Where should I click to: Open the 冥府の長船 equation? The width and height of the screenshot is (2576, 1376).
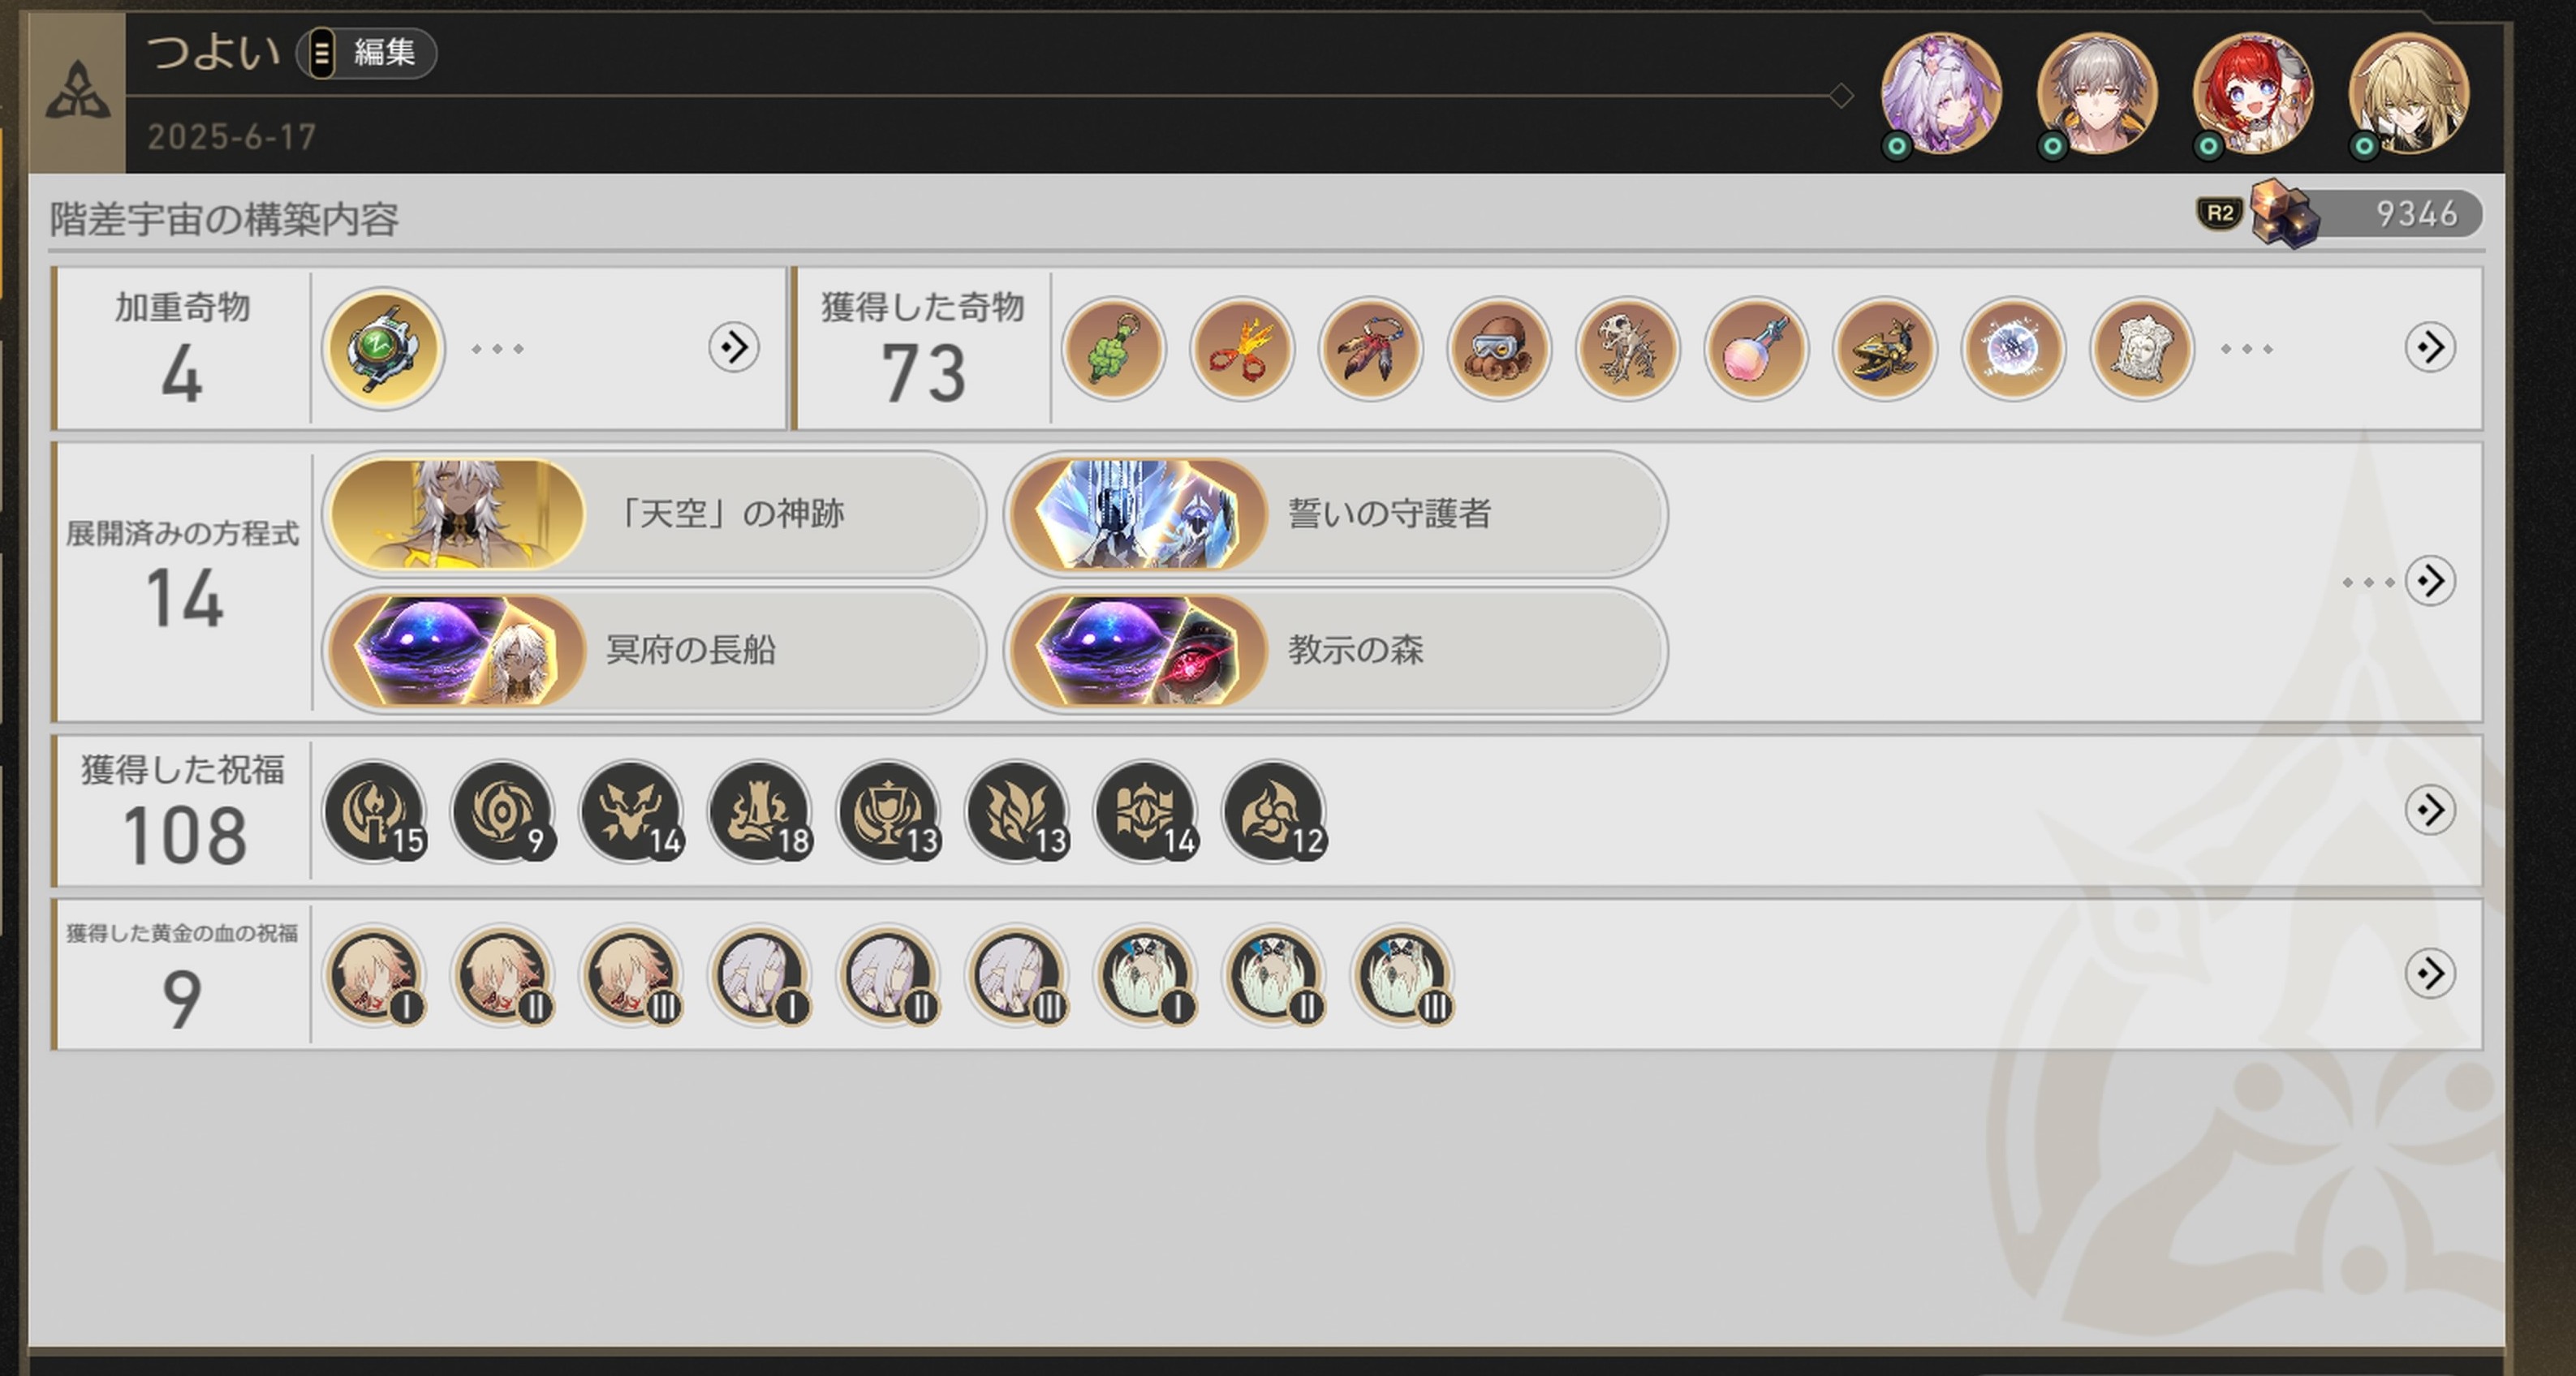tap(654, 651)
